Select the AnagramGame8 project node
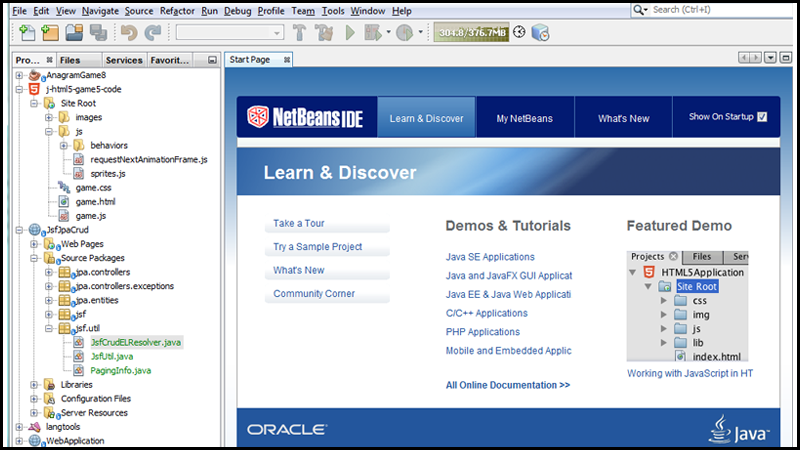This screenshot has width=800, height=450. [x=76, y=75]
